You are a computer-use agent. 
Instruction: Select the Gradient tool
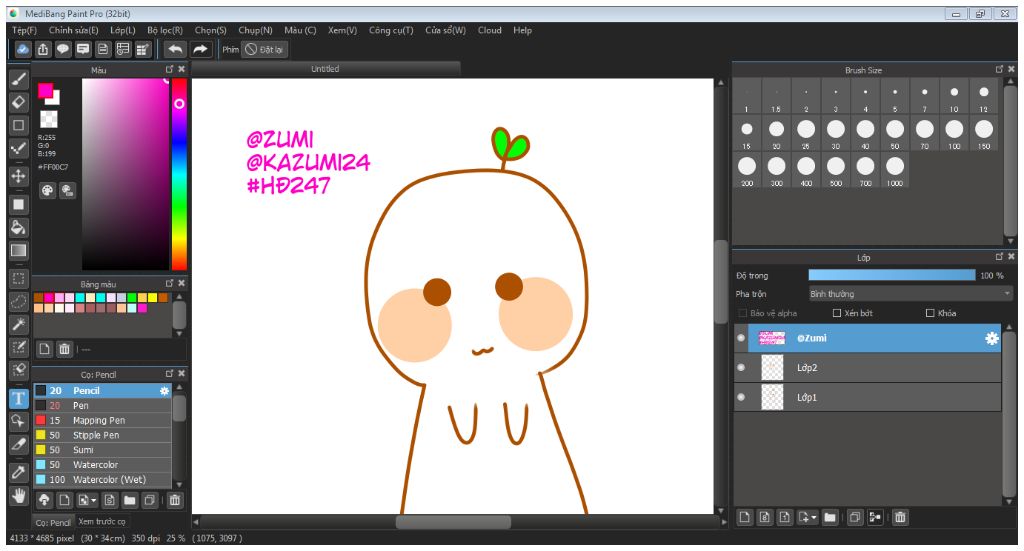19,251
